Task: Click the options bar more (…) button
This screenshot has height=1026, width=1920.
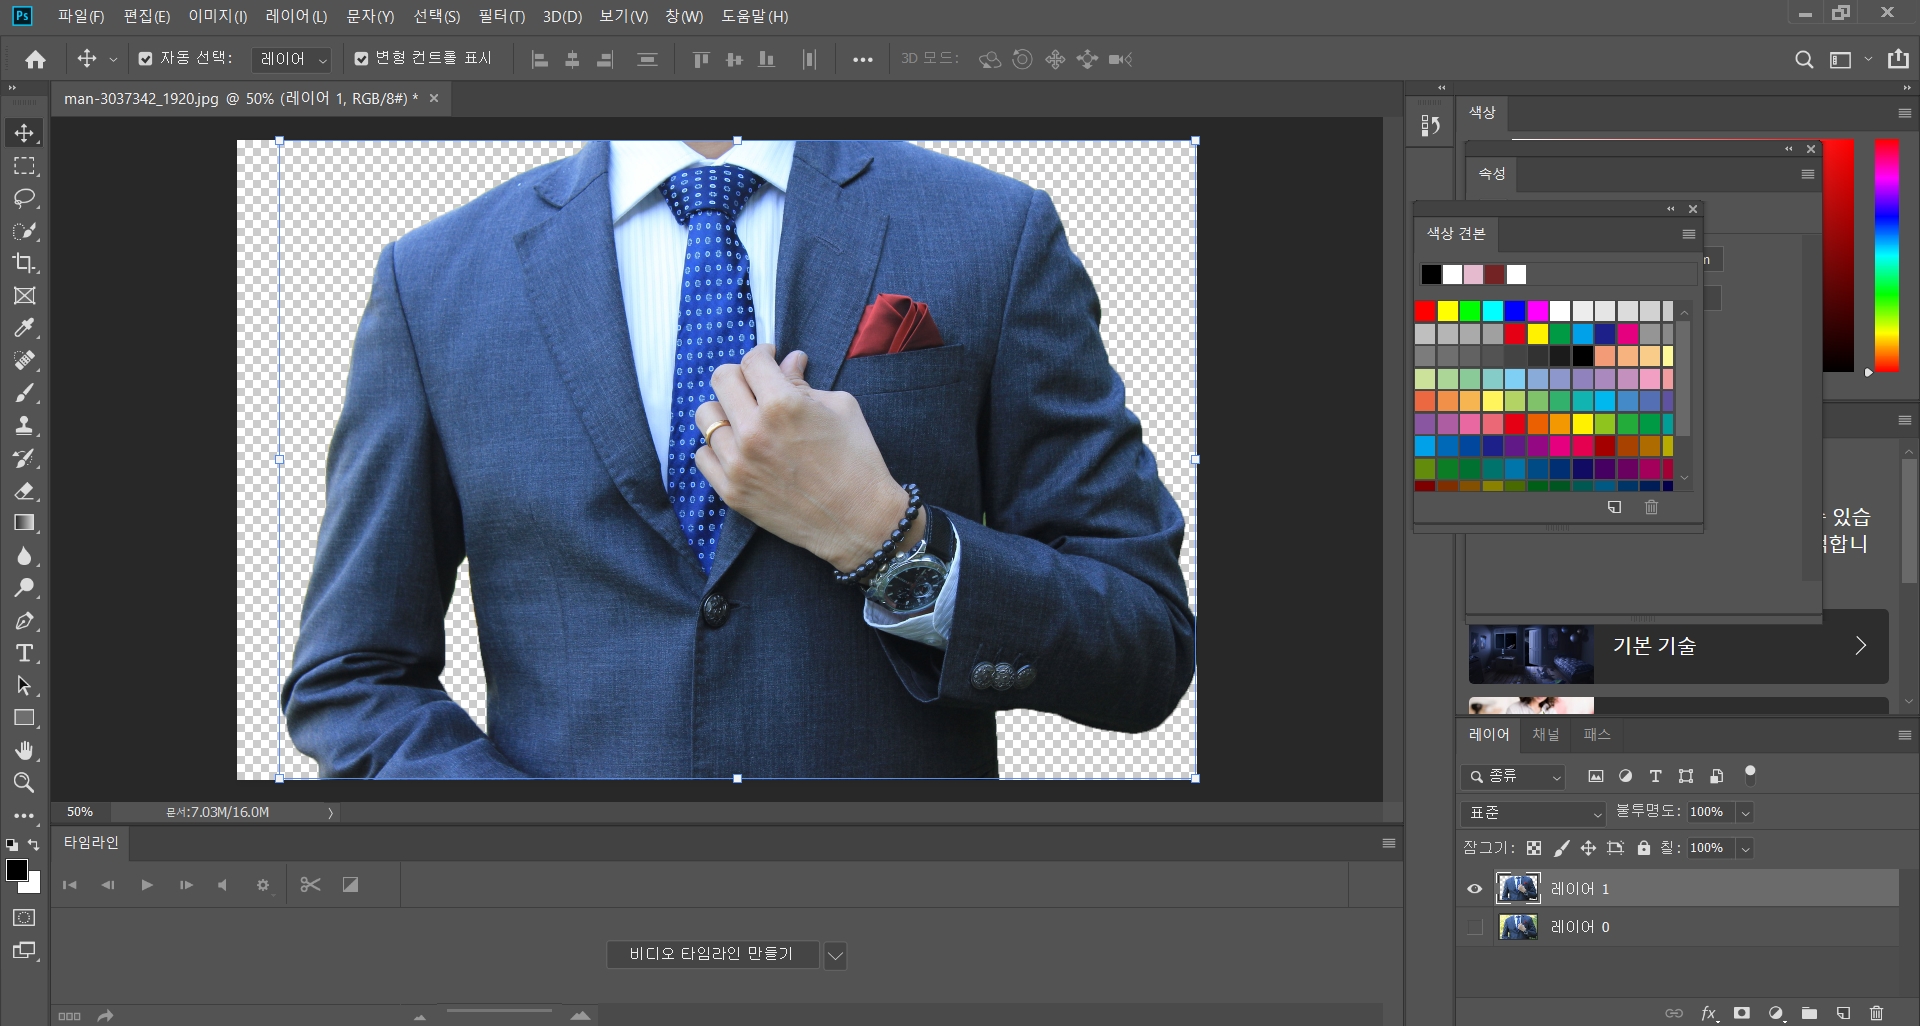Action: 862,60
